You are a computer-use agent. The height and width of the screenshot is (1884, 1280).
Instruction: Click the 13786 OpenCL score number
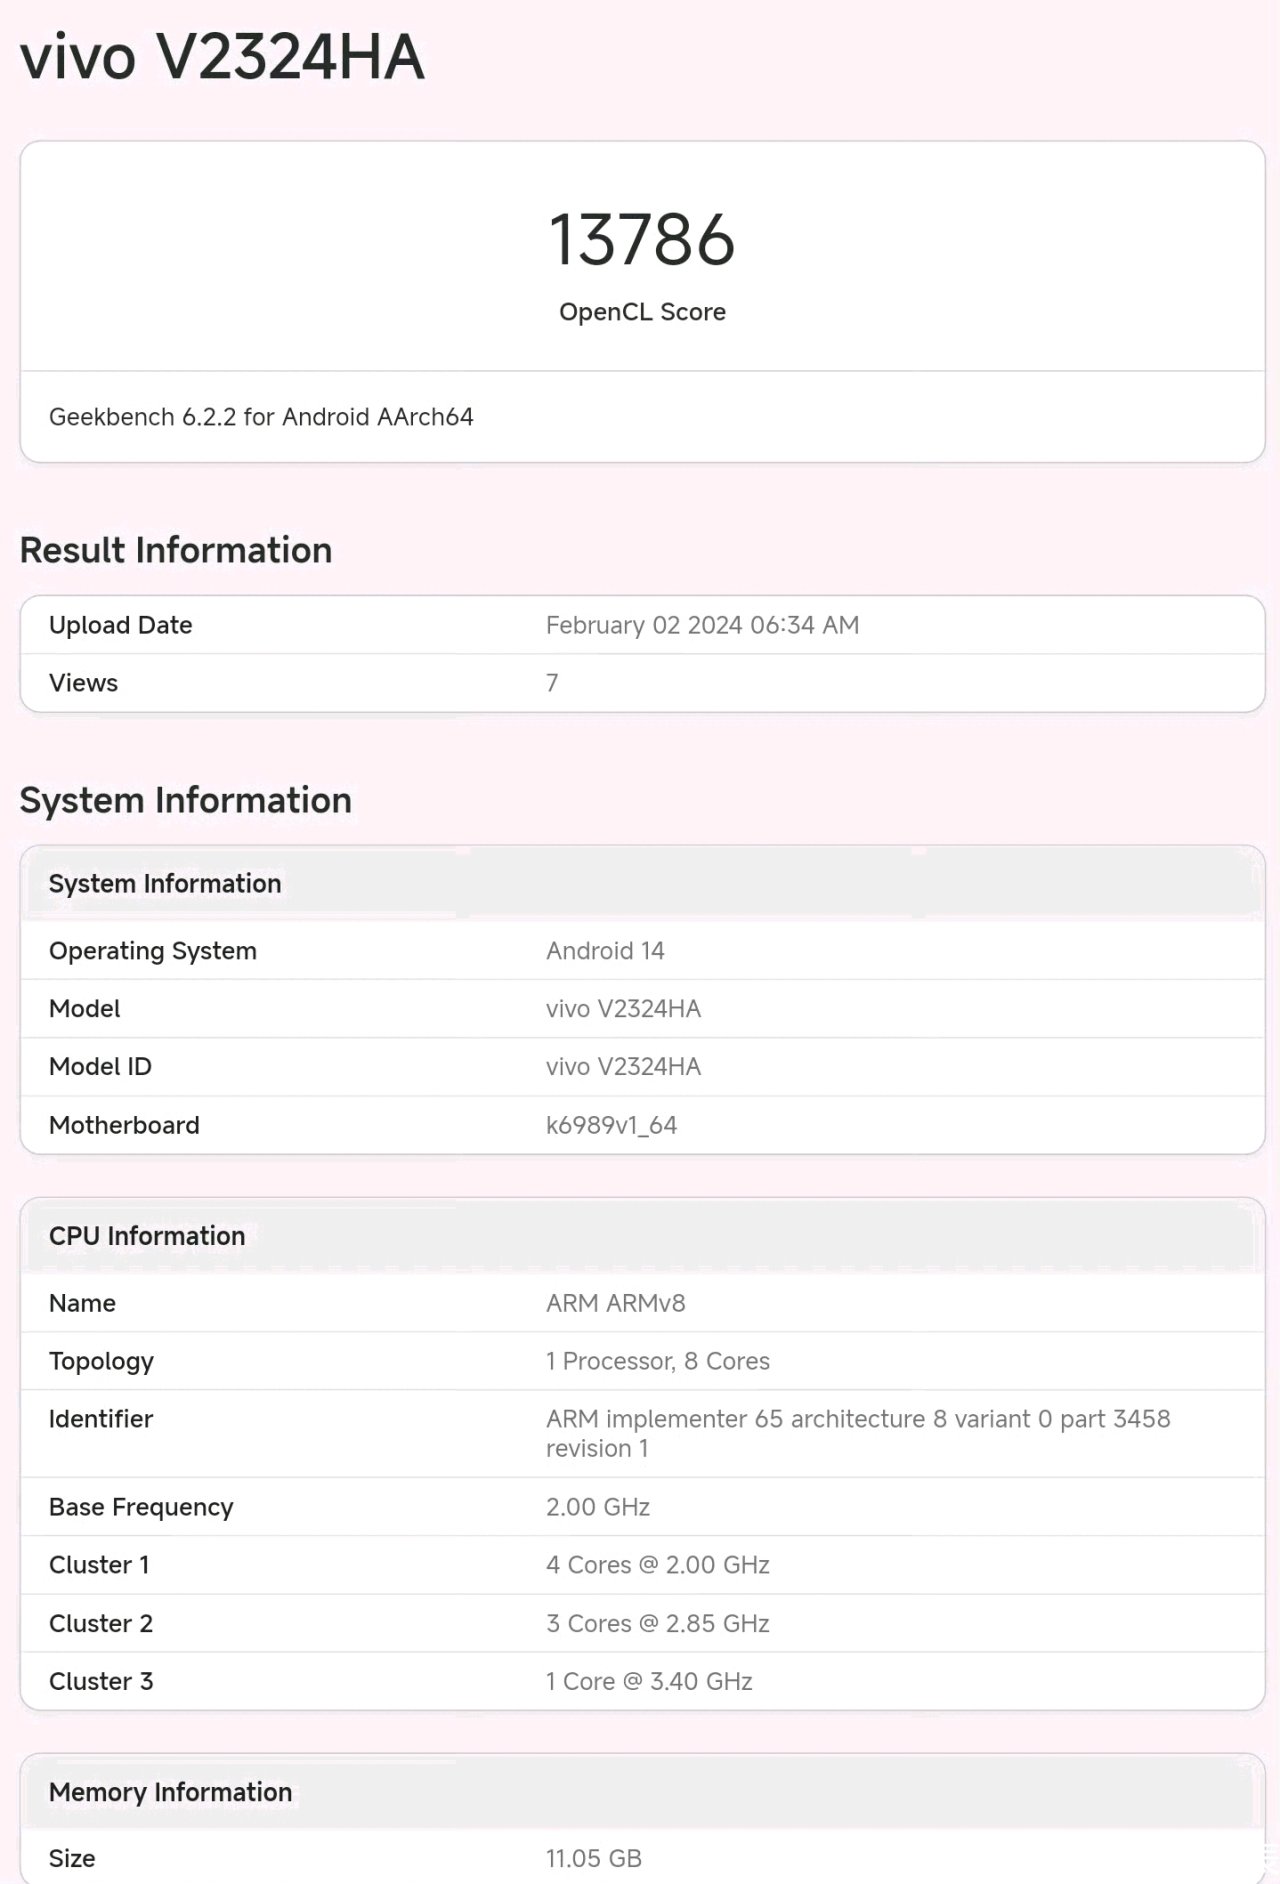point(642,240)
